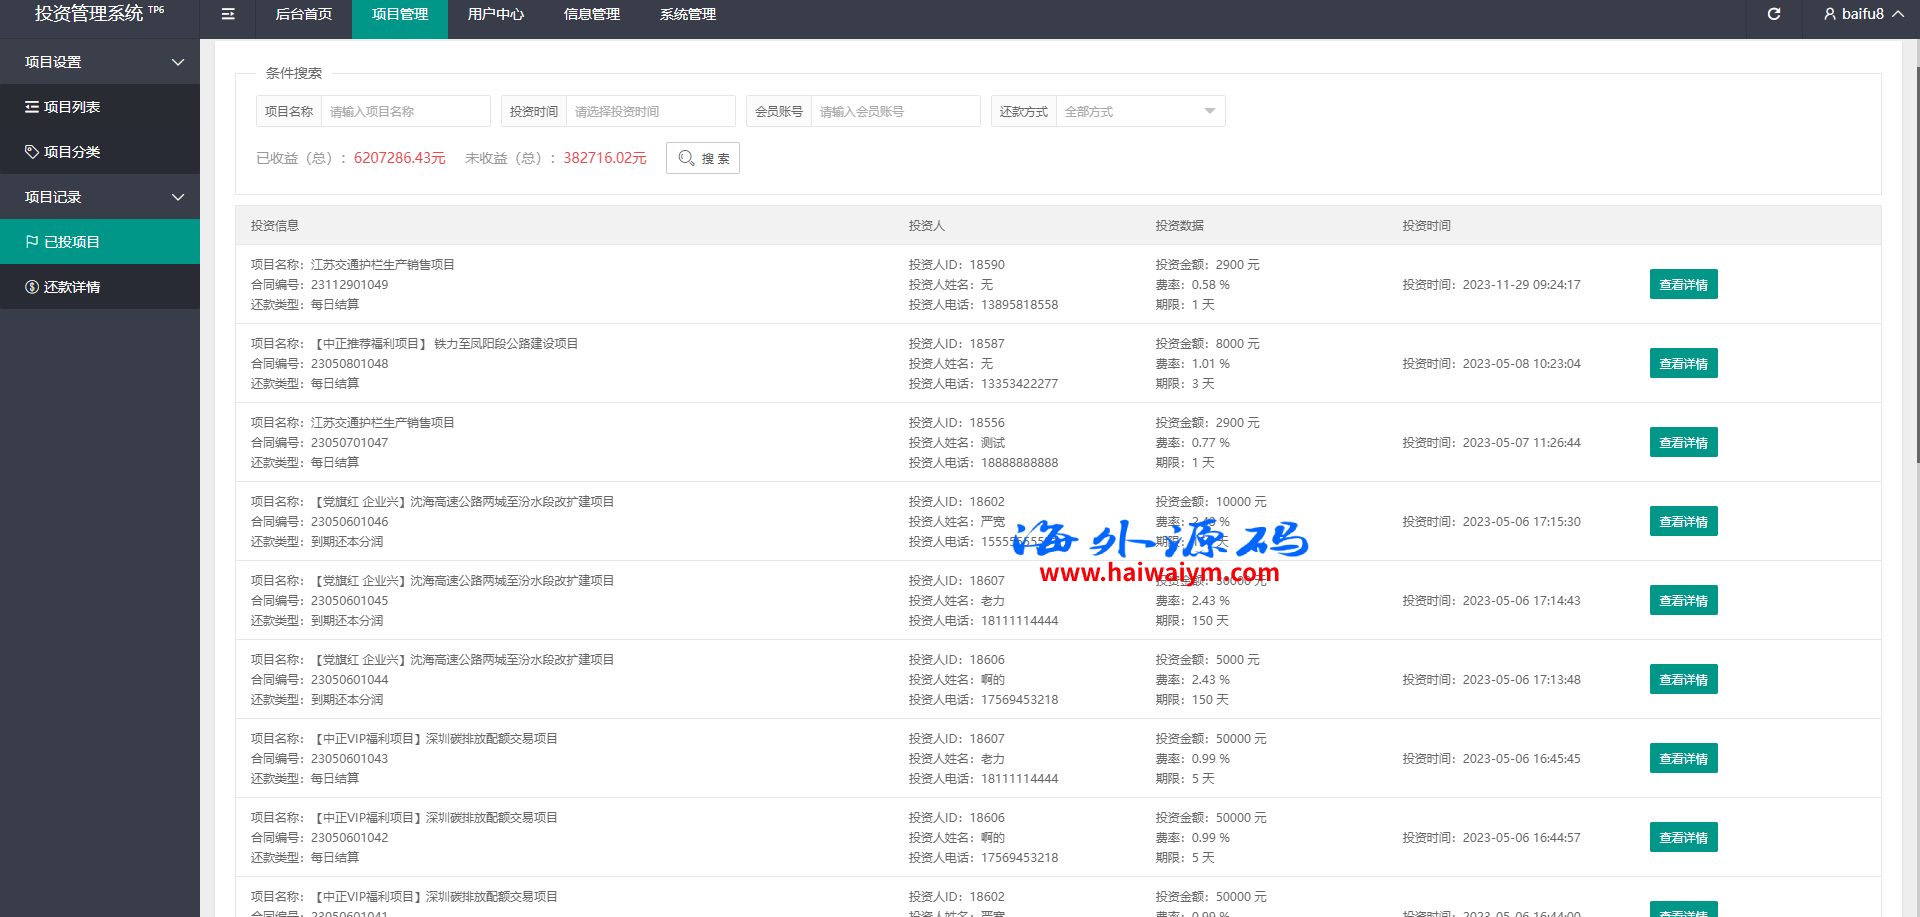This screenshot has width=1920, height=917.
Task: Collapse the 项目设置 sidebar group
Action: point(178,62)
